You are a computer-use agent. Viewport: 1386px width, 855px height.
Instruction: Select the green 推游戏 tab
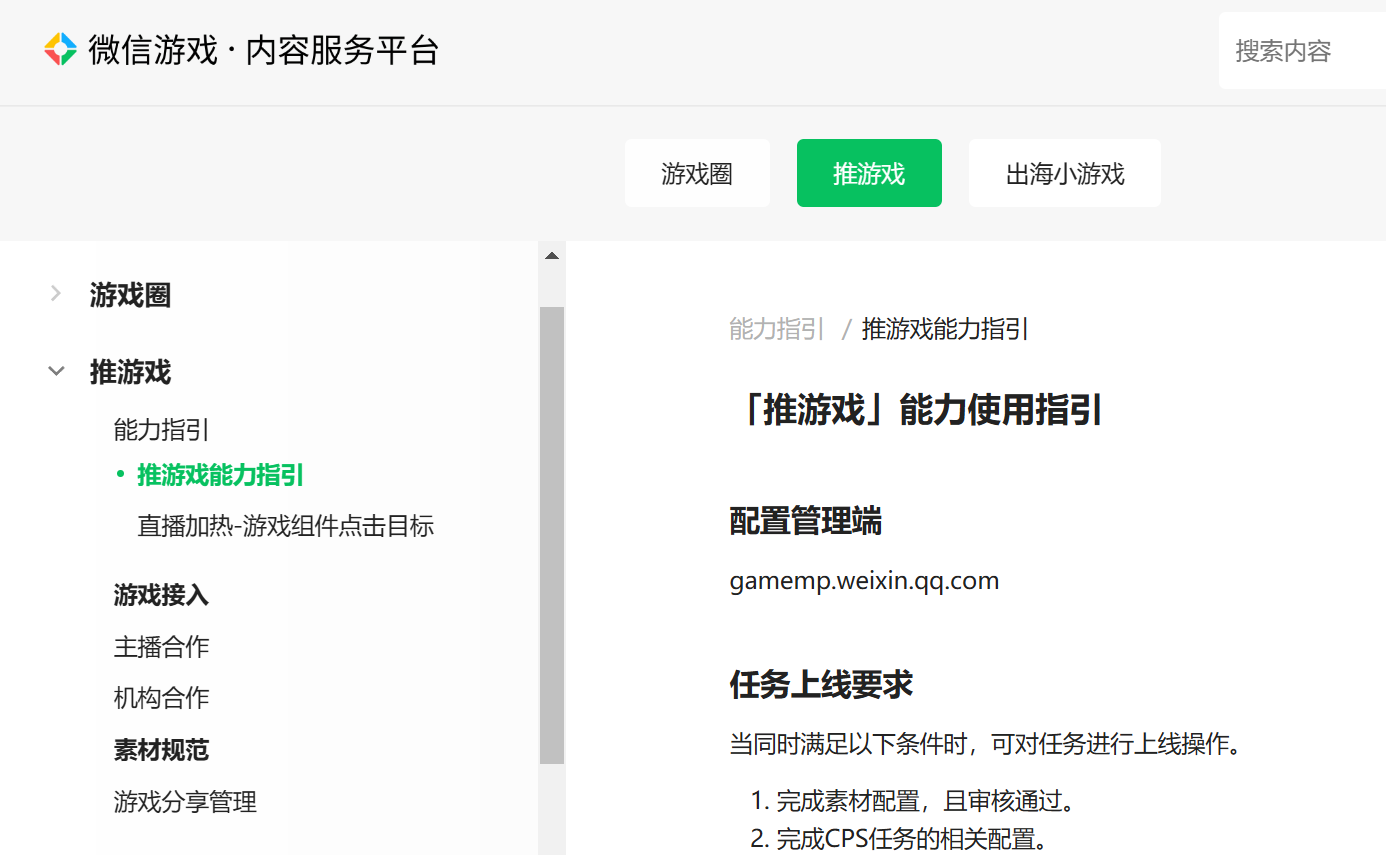click(869, 173)
